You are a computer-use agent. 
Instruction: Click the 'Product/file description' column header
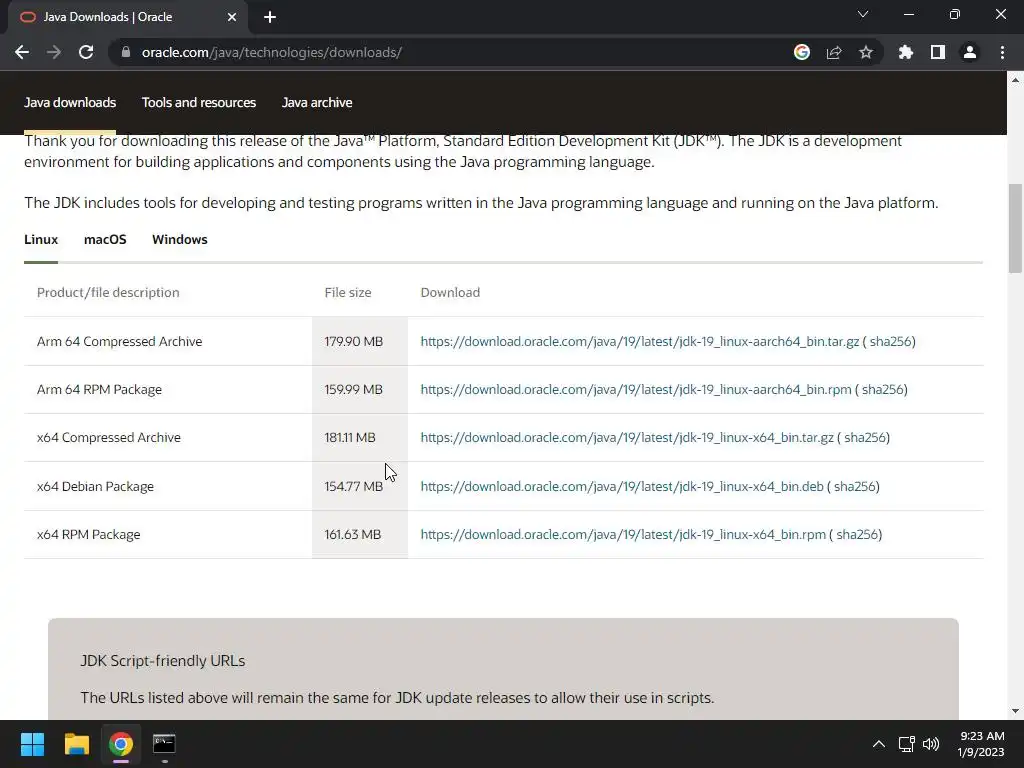point(108,293)
